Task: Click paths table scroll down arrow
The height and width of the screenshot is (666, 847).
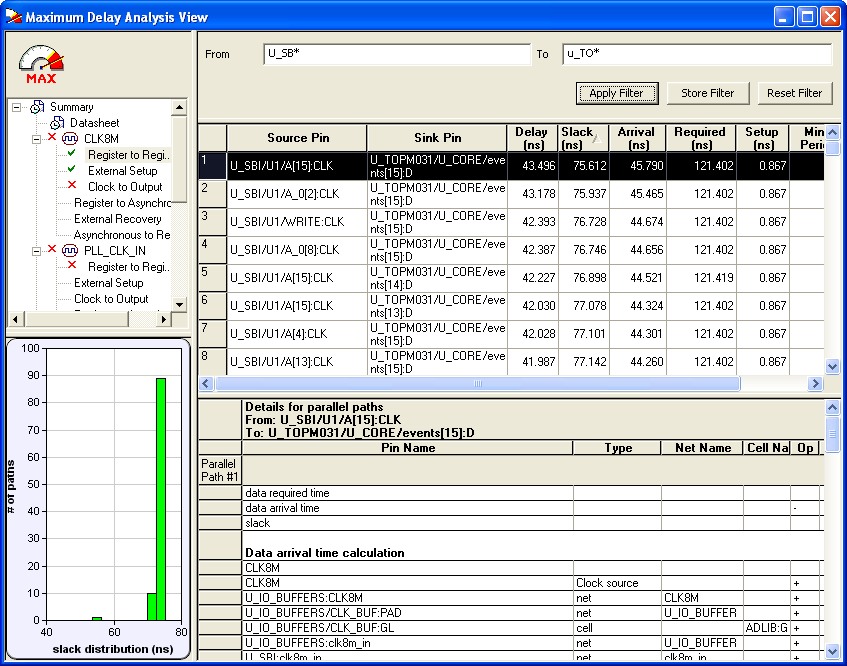Action: coord(832,367)
